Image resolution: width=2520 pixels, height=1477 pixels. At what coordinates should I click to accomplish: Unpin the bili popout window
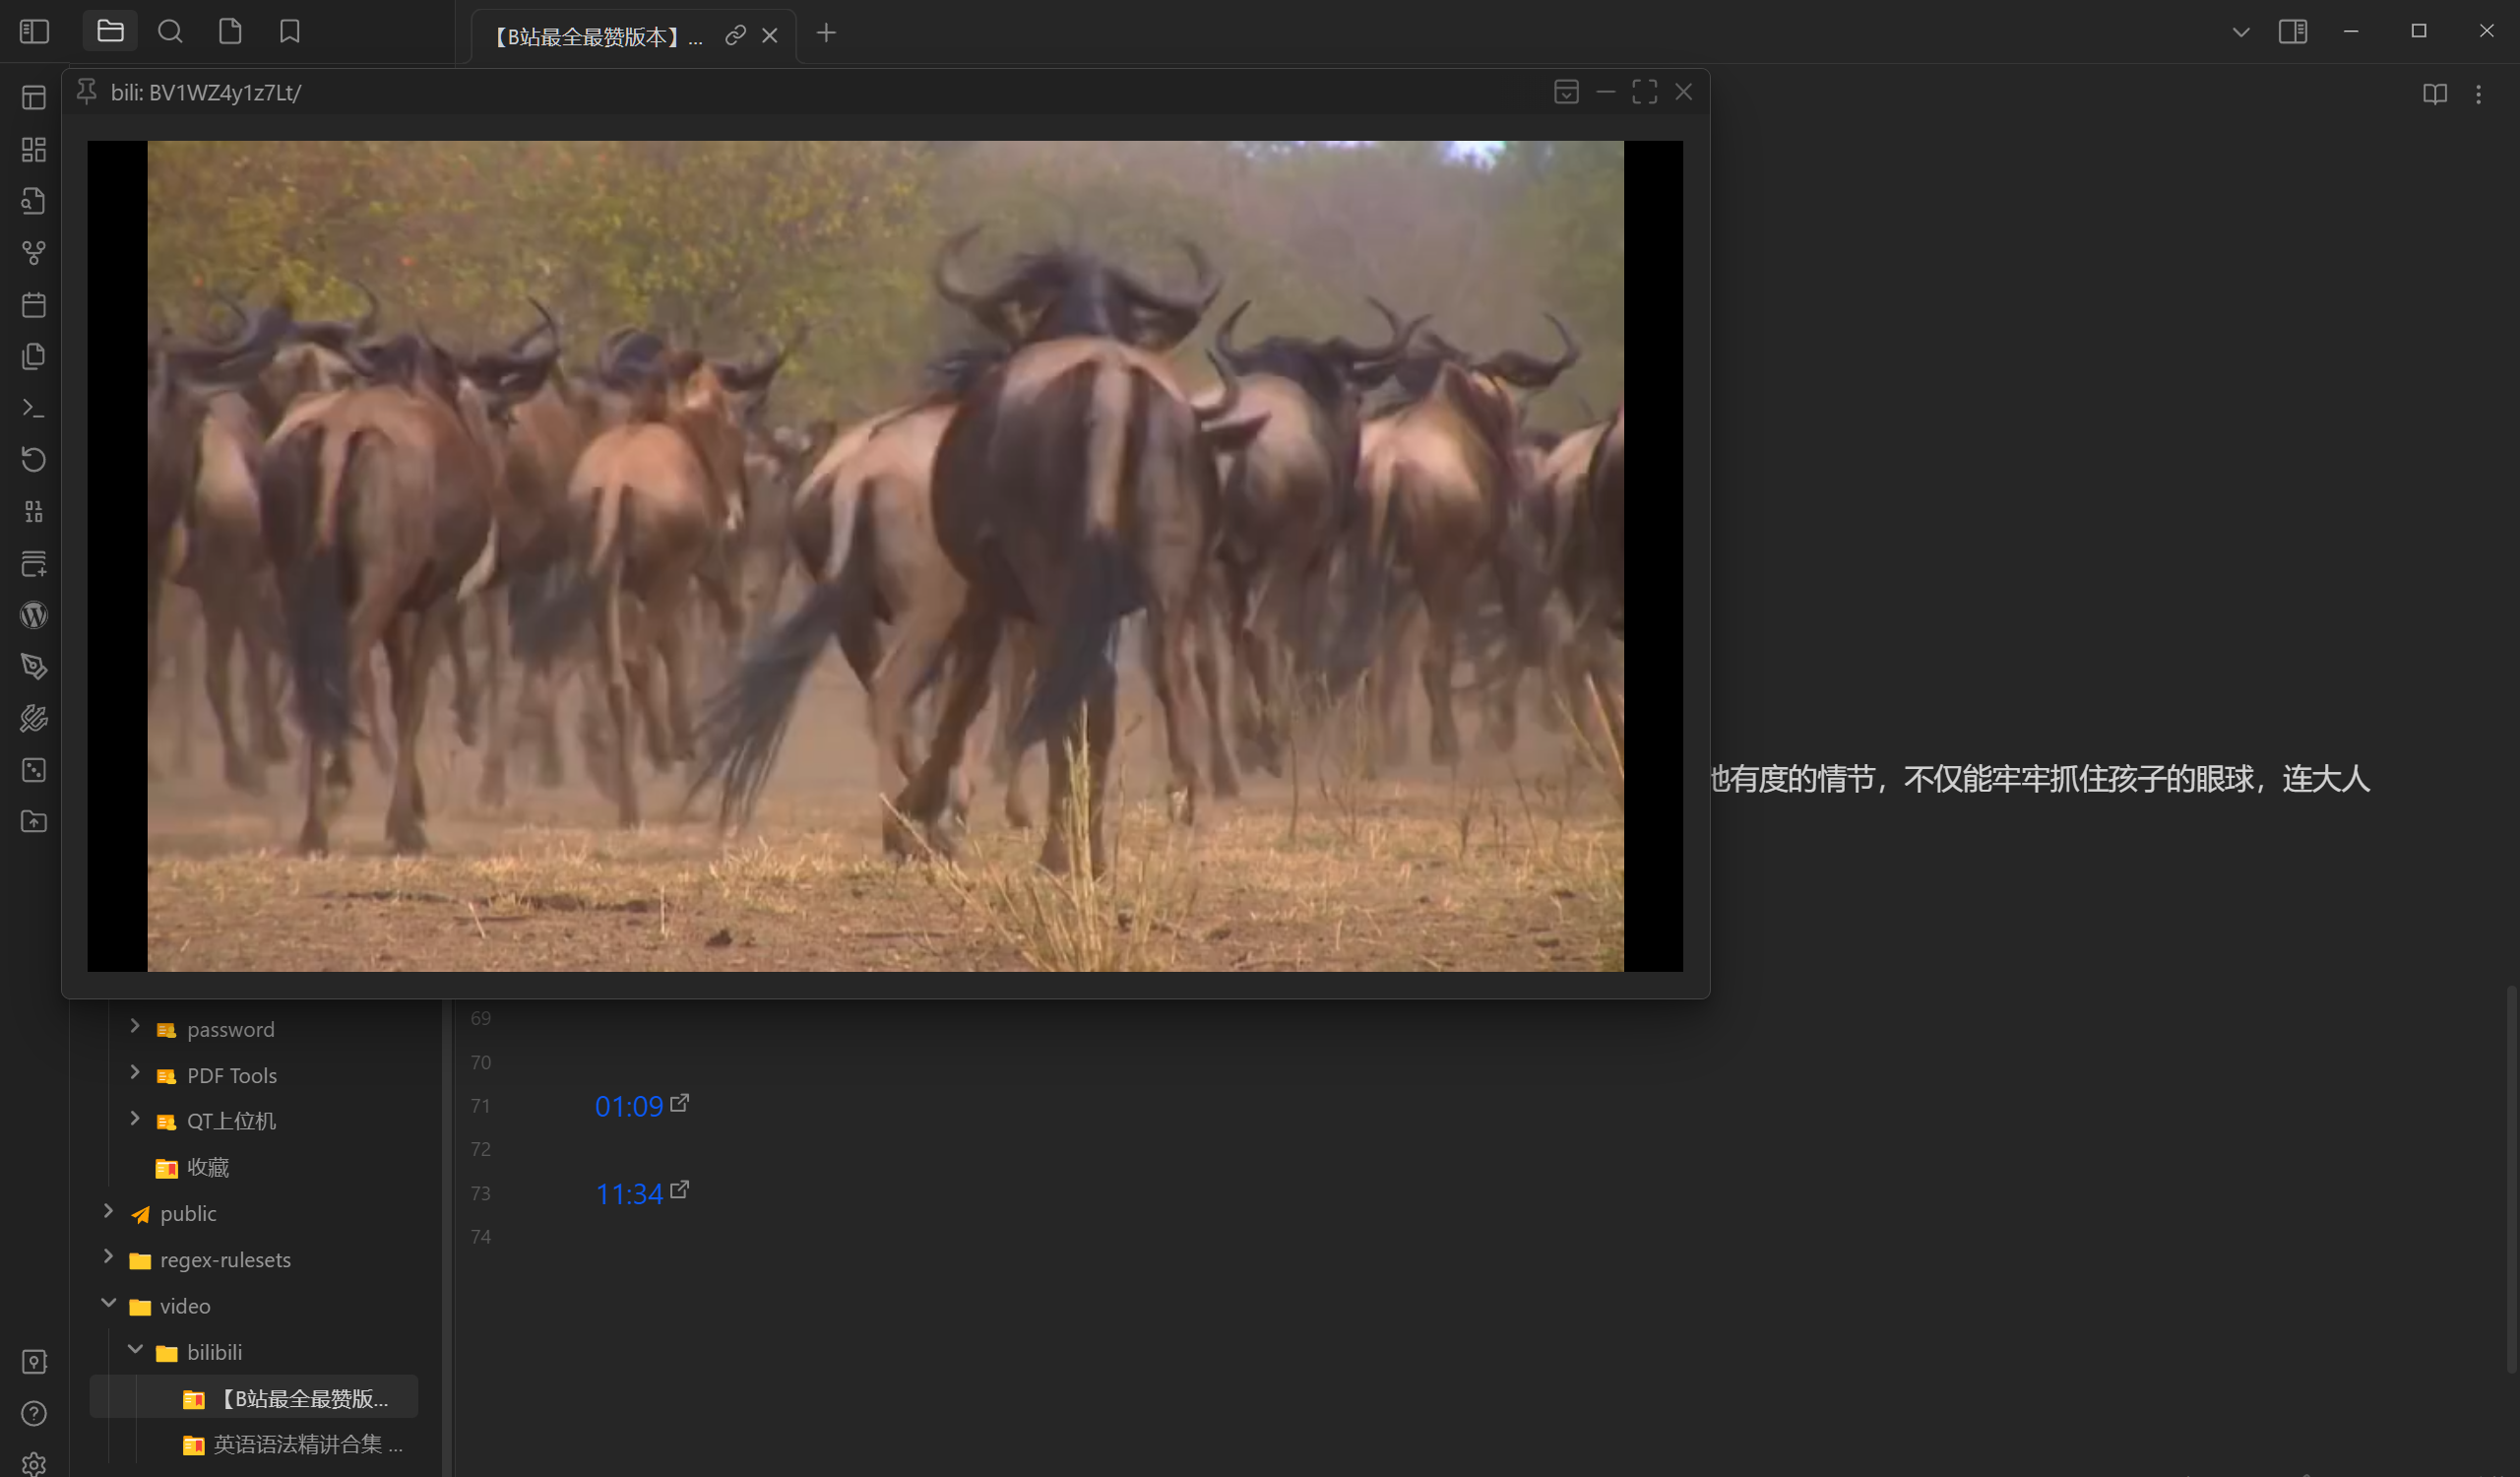tap(87, 92)
